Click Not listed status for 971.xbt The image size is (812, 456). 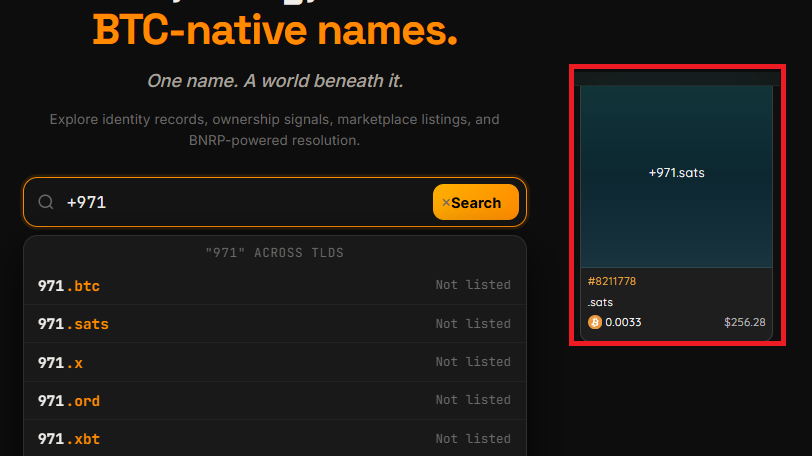pos(473,438)
